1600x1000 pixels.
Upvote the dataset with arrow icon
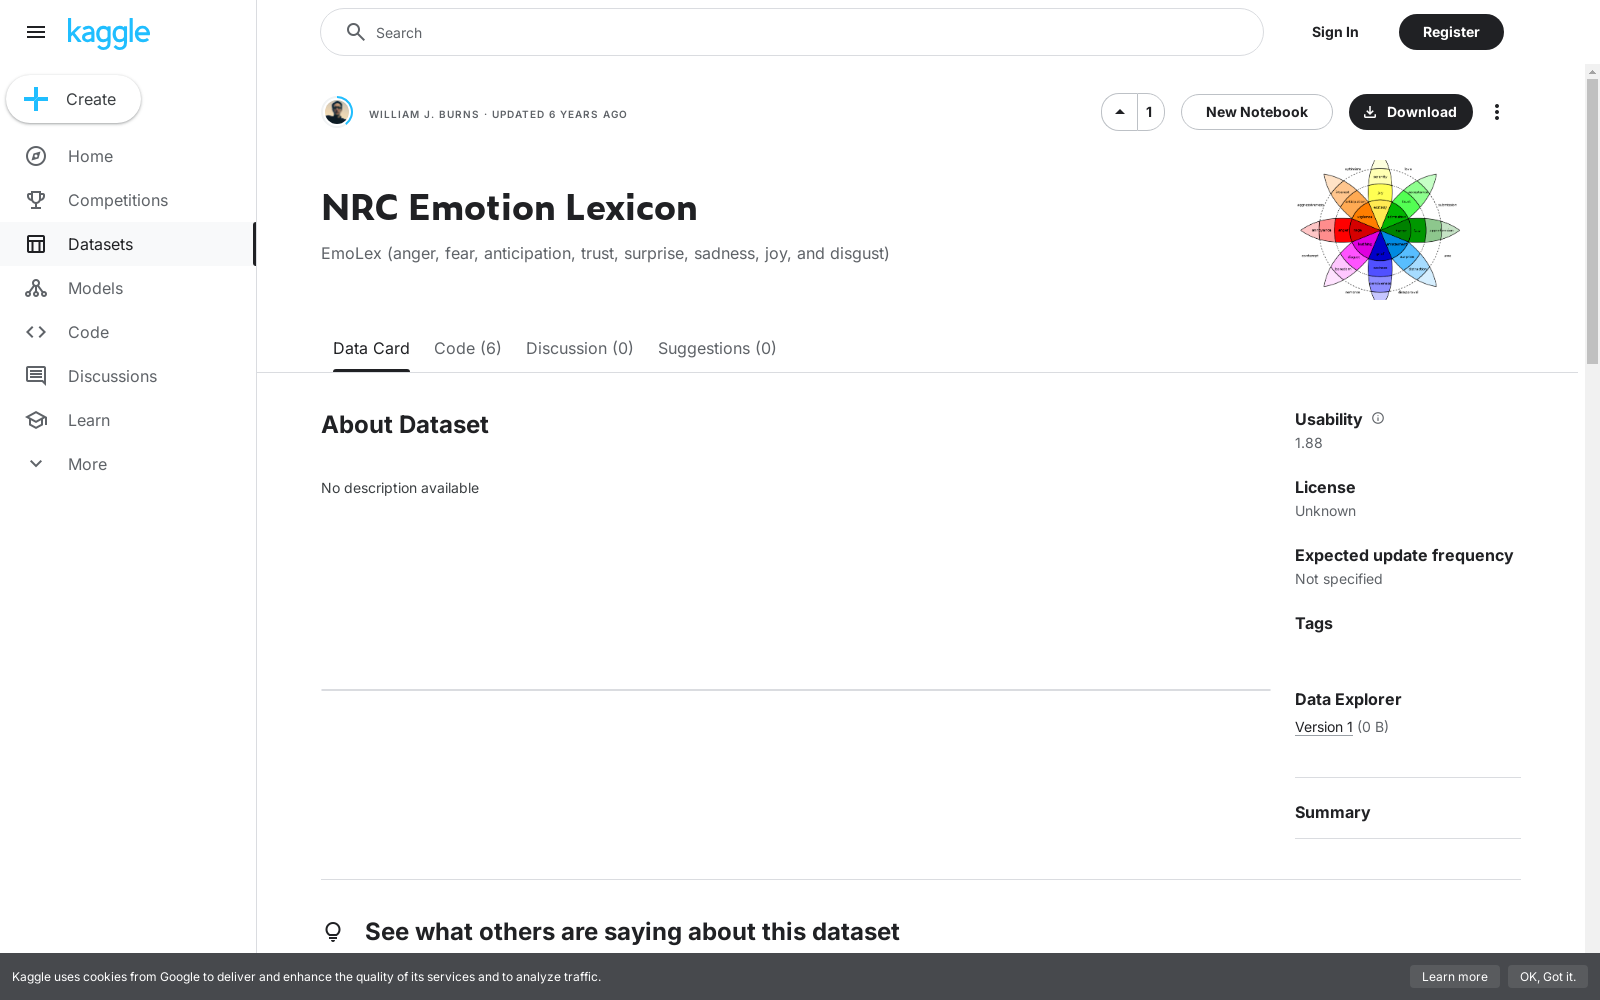(1120, 112)
